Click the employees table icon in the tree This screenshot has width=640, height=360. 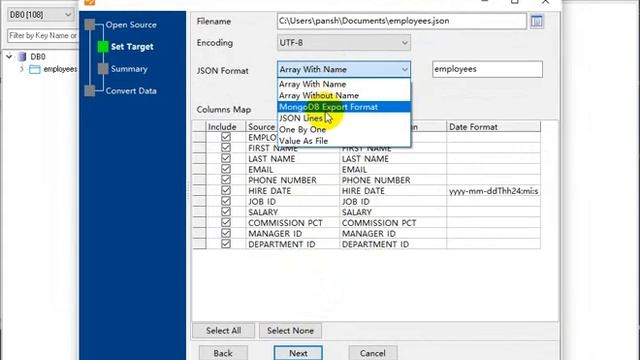pos(35,69)
